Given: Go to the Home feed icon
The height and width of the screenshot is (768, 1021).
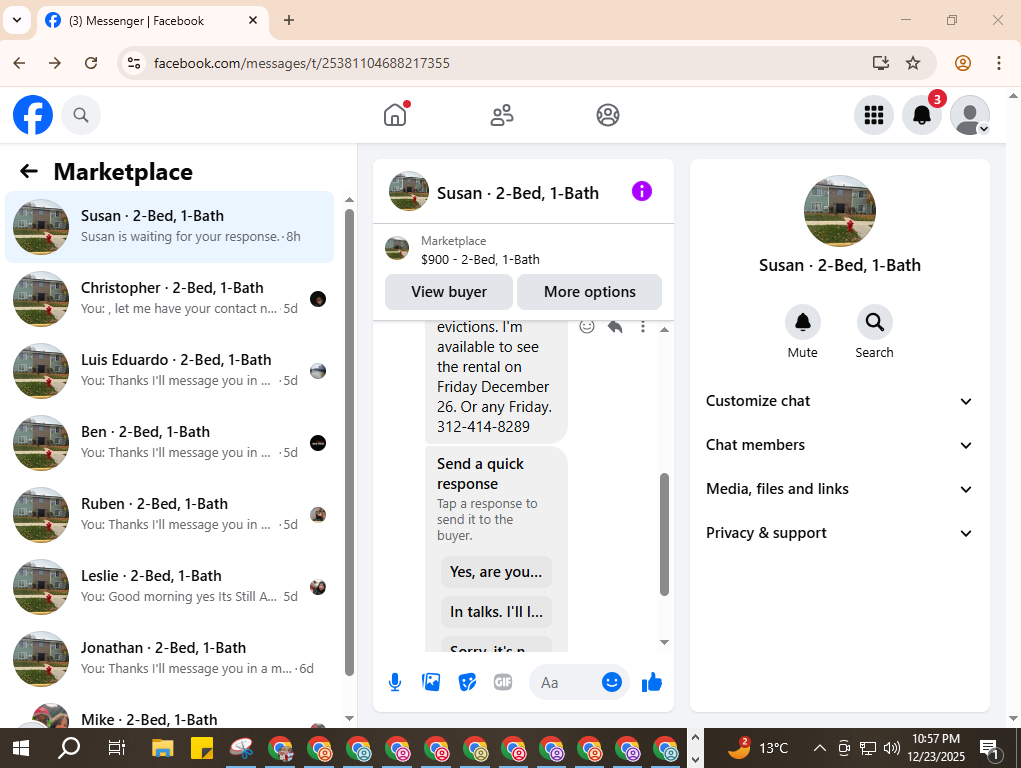Looking at the screenshot, I should click(395, 115).
